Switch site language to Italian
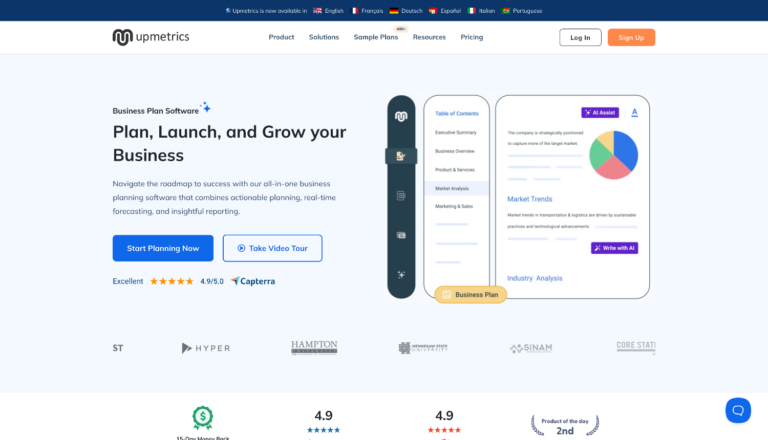 pyautogui.click(x=486, y=11)
